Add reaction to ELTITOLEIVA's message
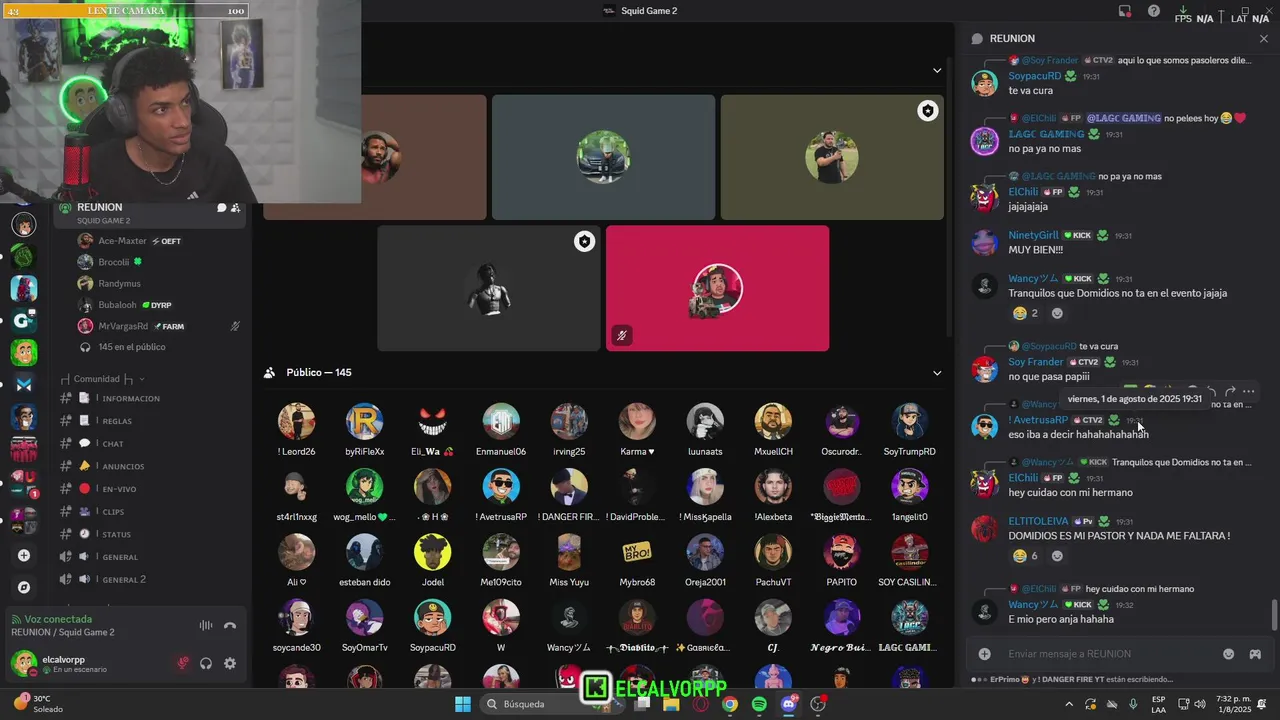Image resolution: width=1280 pixels, height=720 pixels. pyautogui.click(x=1057, y=556)
